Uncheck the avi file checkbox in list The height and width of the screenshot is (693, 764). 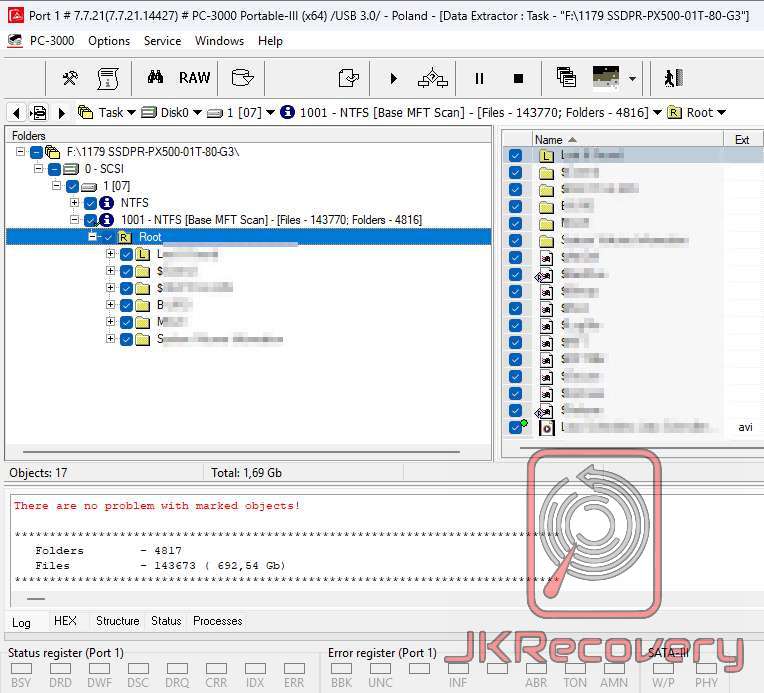point(515,427)
